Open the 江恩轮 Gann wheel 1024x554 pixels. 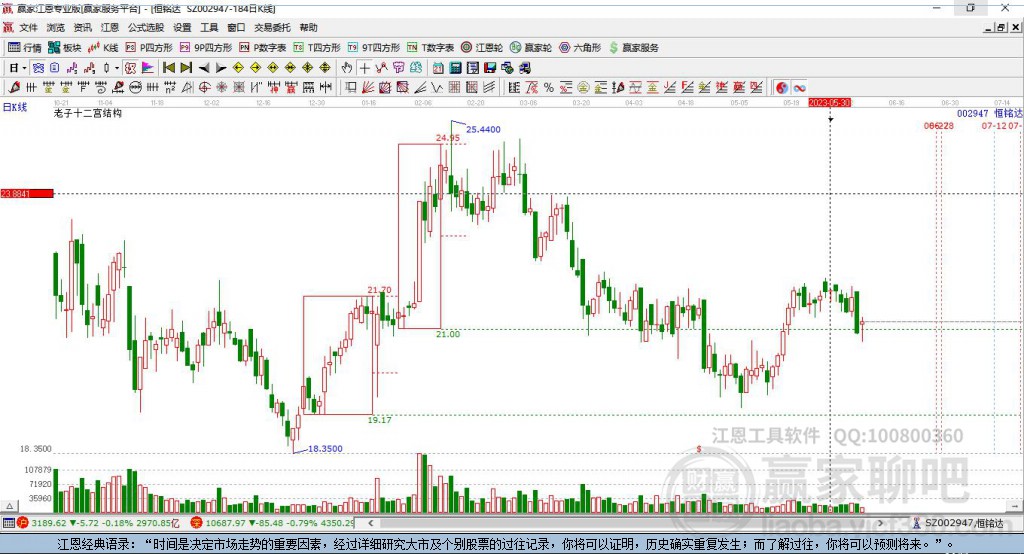[x=482, y=48]
